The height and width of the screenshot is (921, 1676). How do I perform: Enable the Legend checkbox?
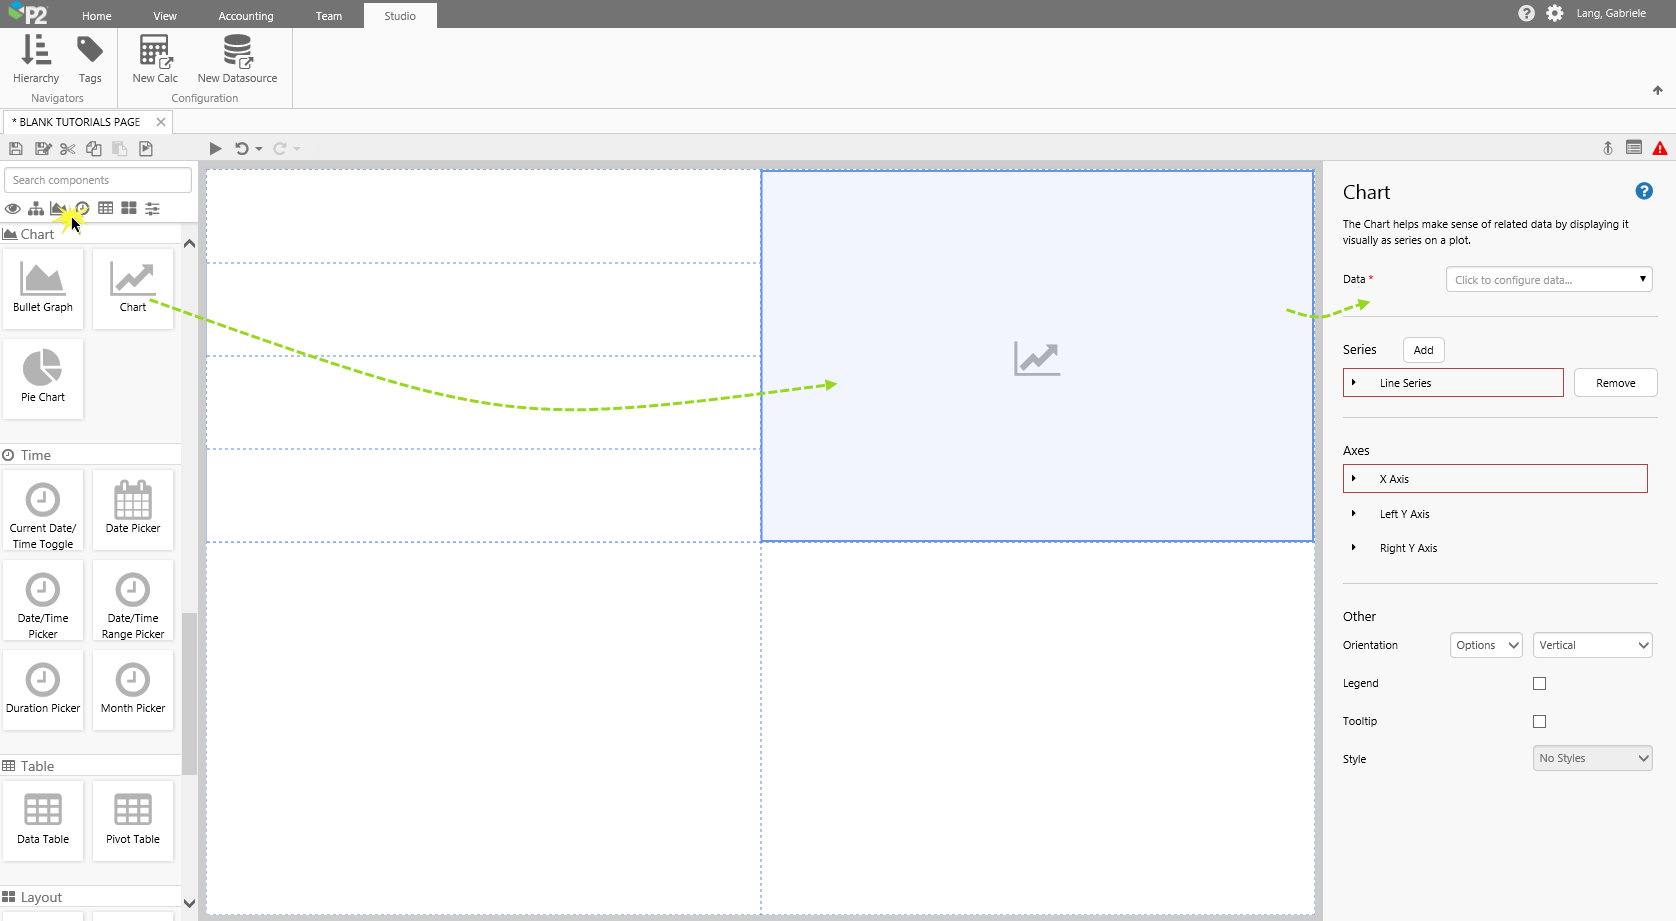pos(1540,684)
